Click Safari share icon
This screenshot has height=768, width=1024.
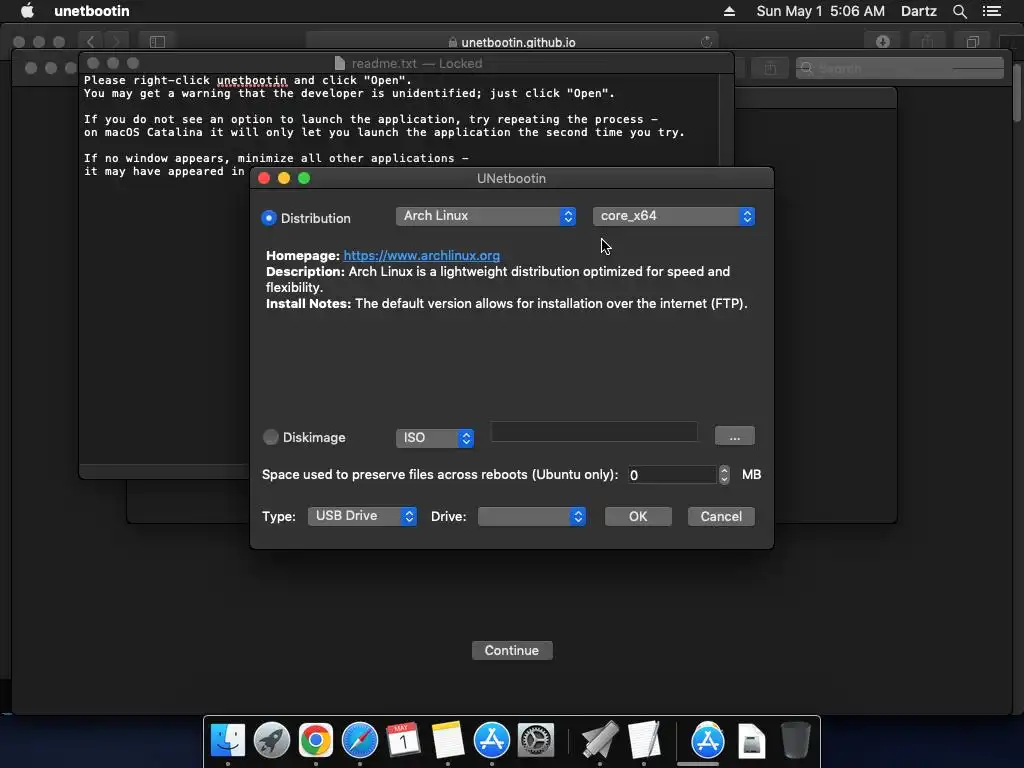927,42
